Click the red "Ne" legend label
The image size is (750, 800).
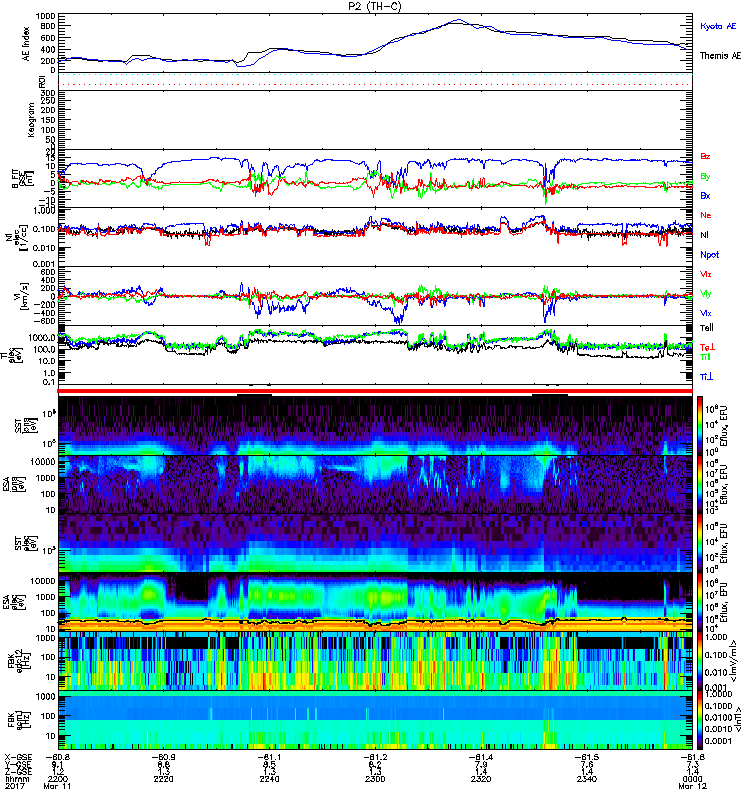point(705,215)
